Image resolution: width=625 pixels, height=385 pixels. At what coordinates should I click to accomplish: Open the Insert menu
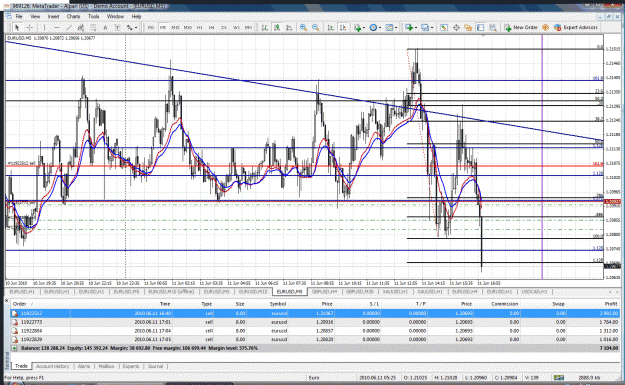pyautogui.click(x=53, y=16)
